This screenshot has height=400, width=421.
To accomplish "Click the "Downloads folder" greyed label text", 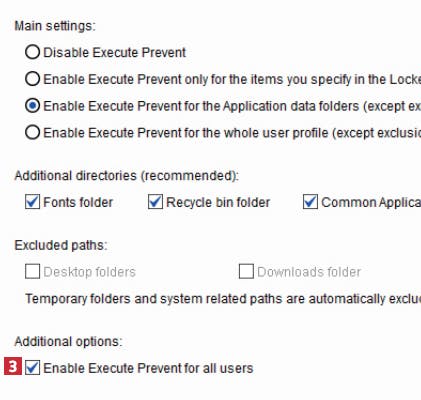I will [x=309, y=272].
